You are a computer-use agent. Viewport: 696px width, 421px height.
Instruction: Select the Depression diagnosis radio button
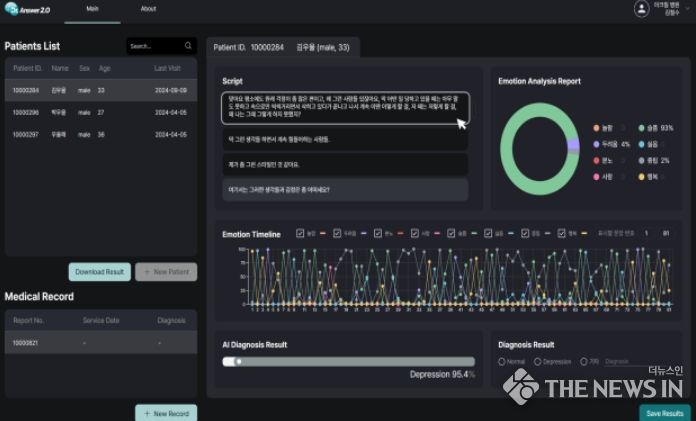[538, 361]
